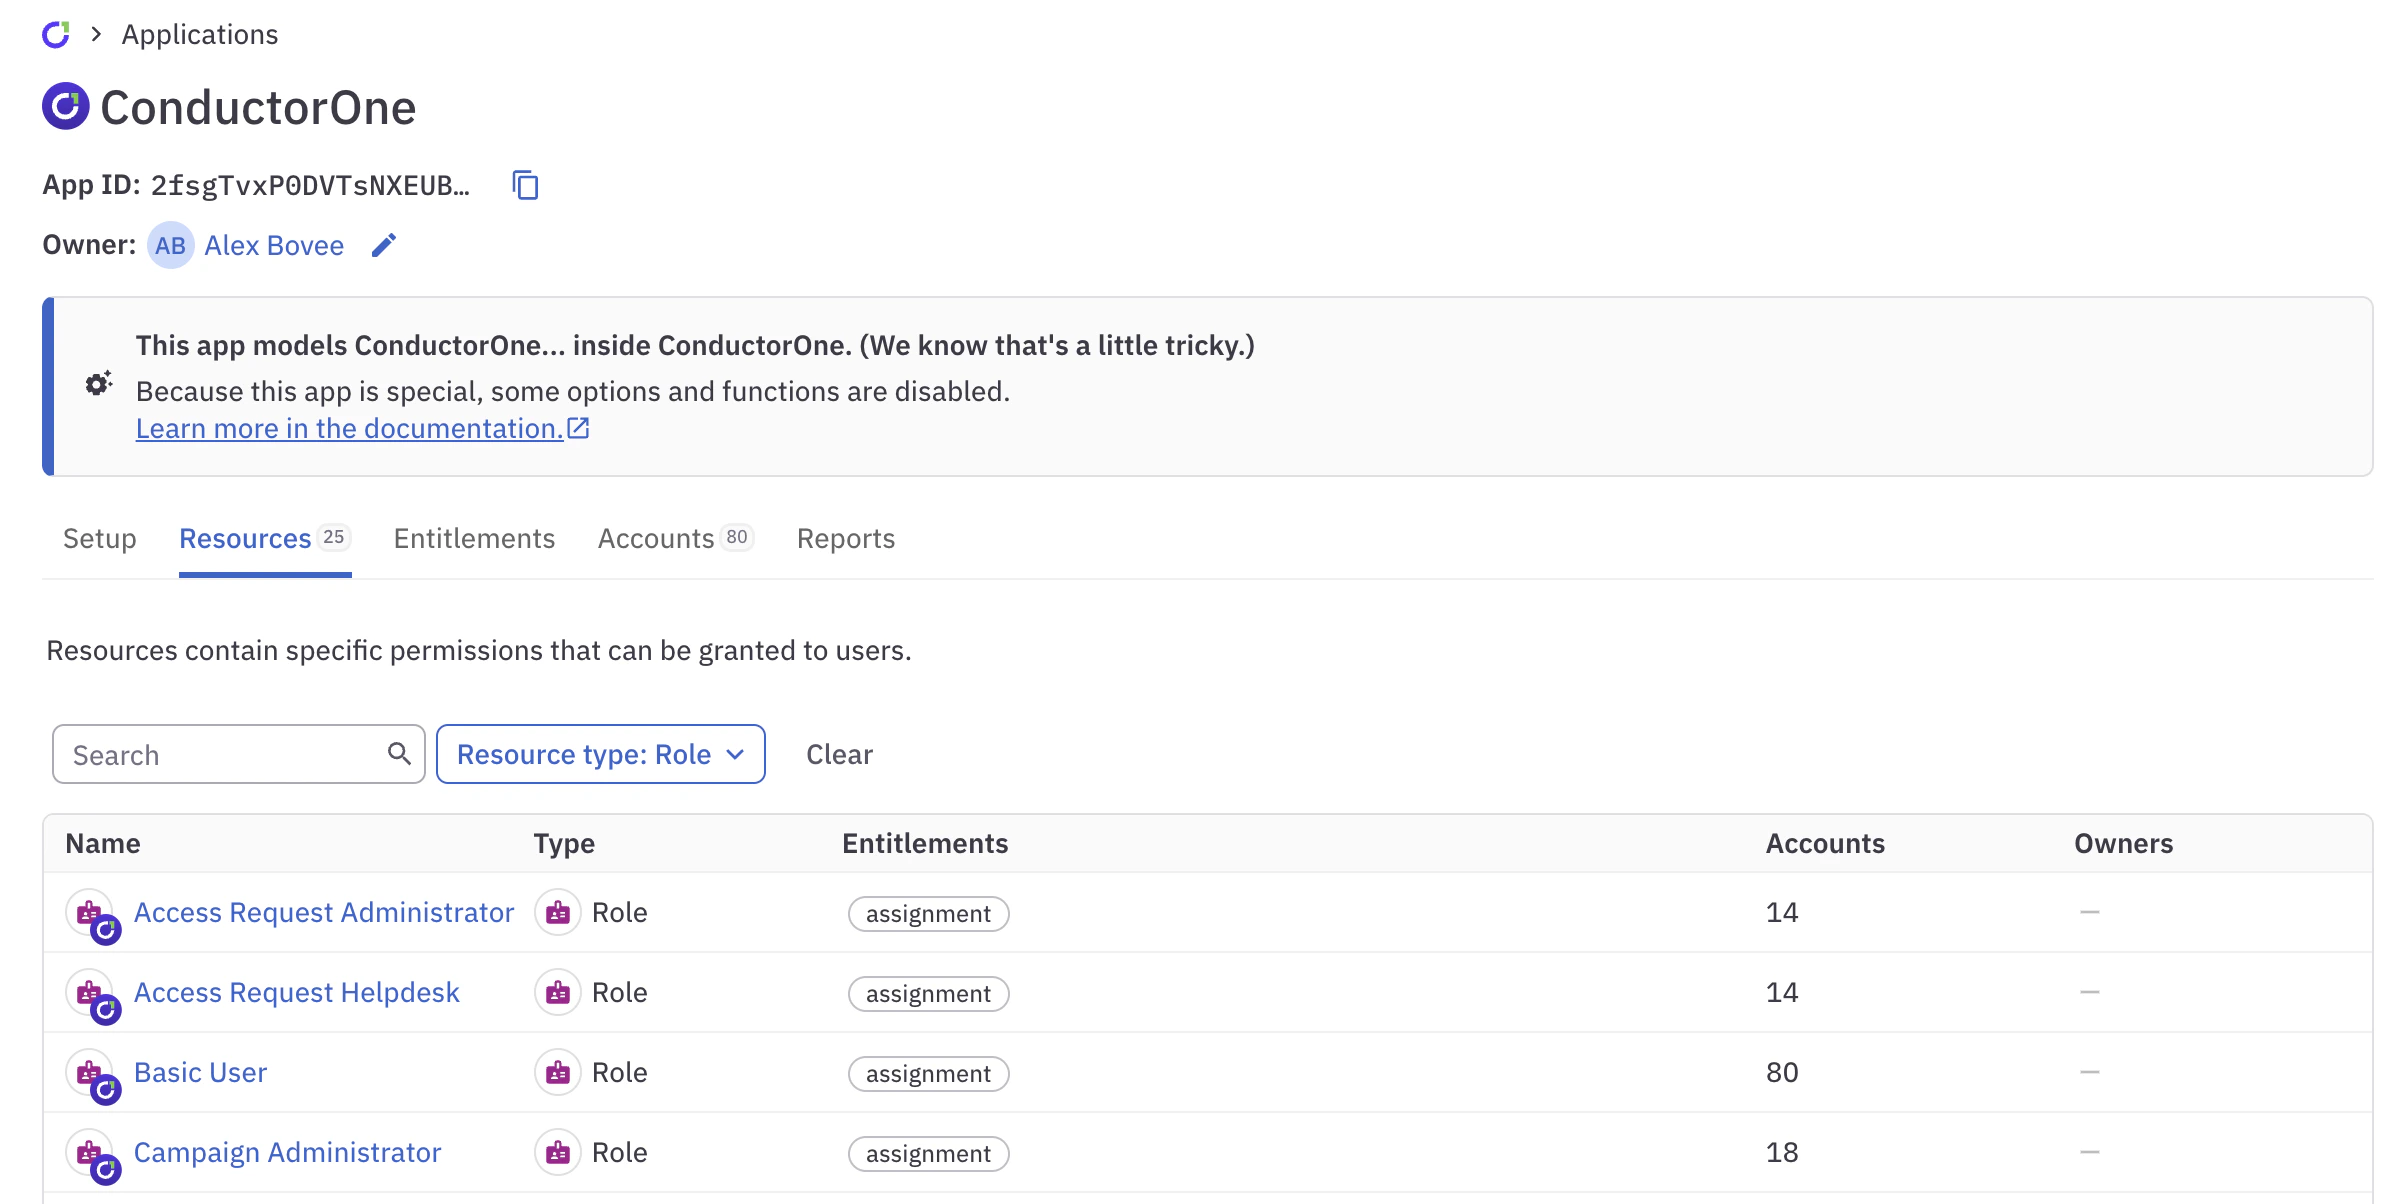This screenshot has height=1204, width=2404.
Task: Open the owner edit pencil icon
Action: pos(383,245)
